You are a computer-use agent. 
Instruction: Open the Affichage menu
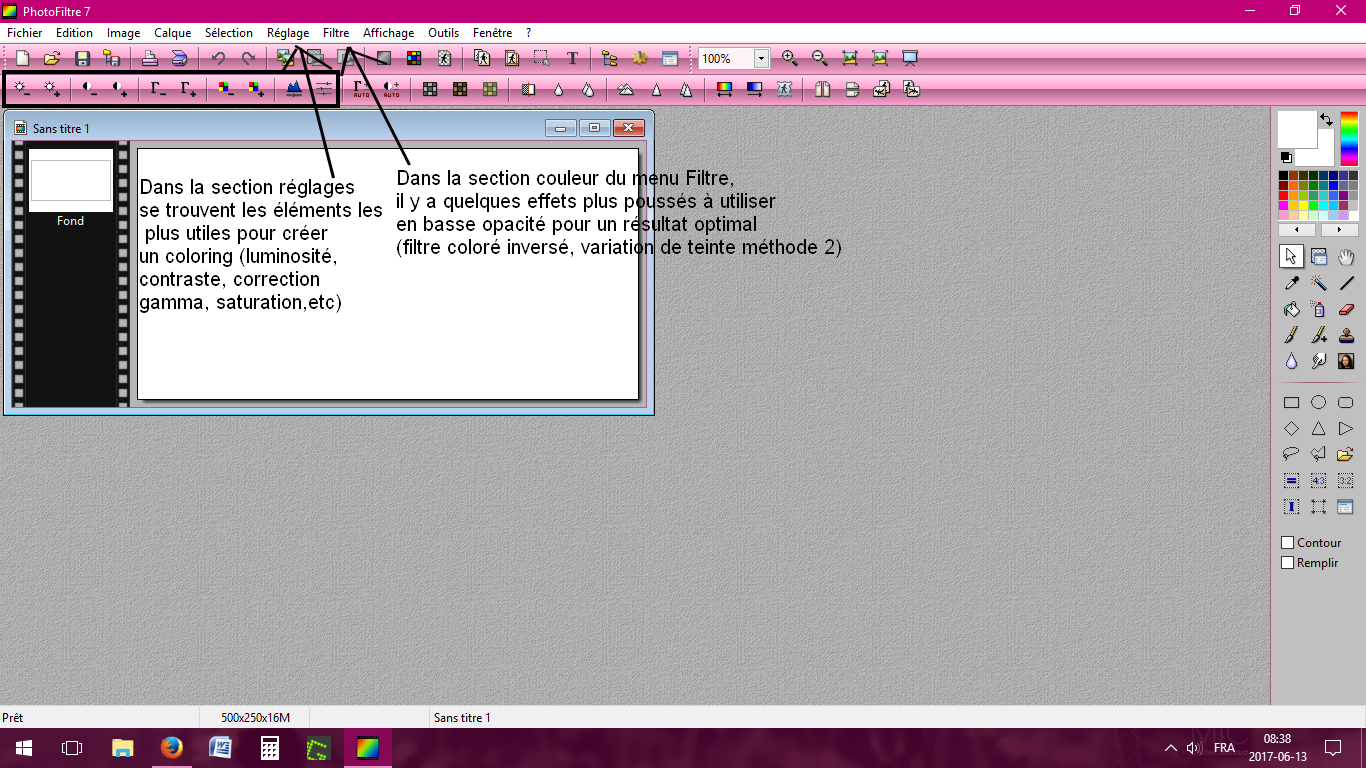(x=388, y=33)
